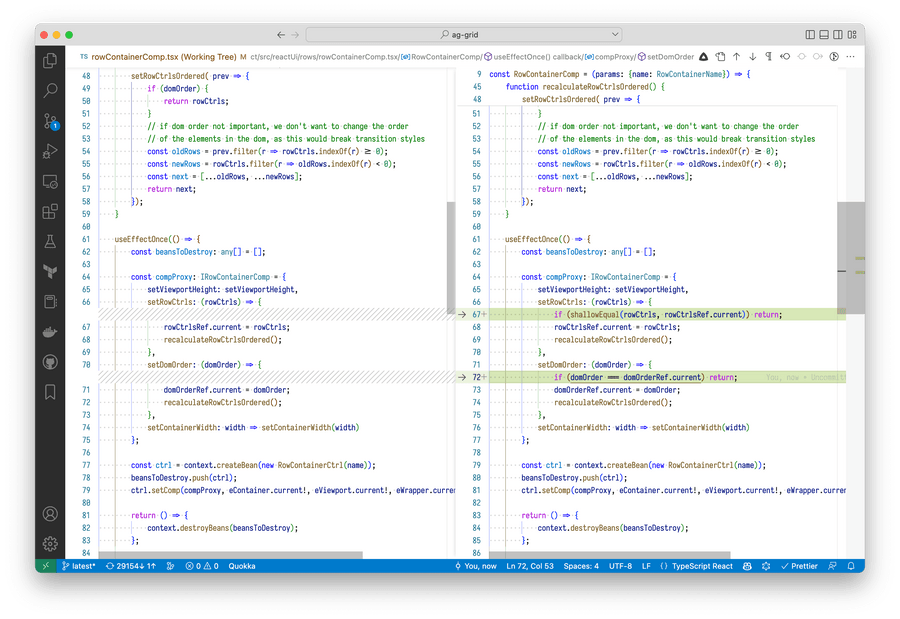This screenshot has width=900, height=619.
Task: Open the More Actions ellipsis menu
Action: 849,56
